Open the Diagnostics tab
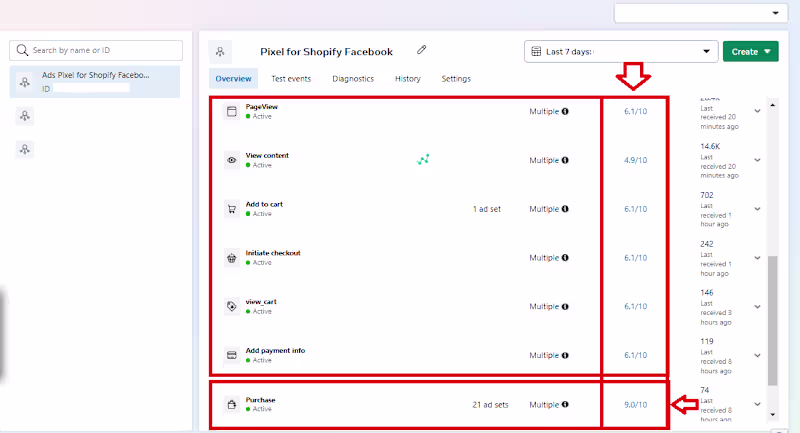800x433 pixels. click(352, 78)
